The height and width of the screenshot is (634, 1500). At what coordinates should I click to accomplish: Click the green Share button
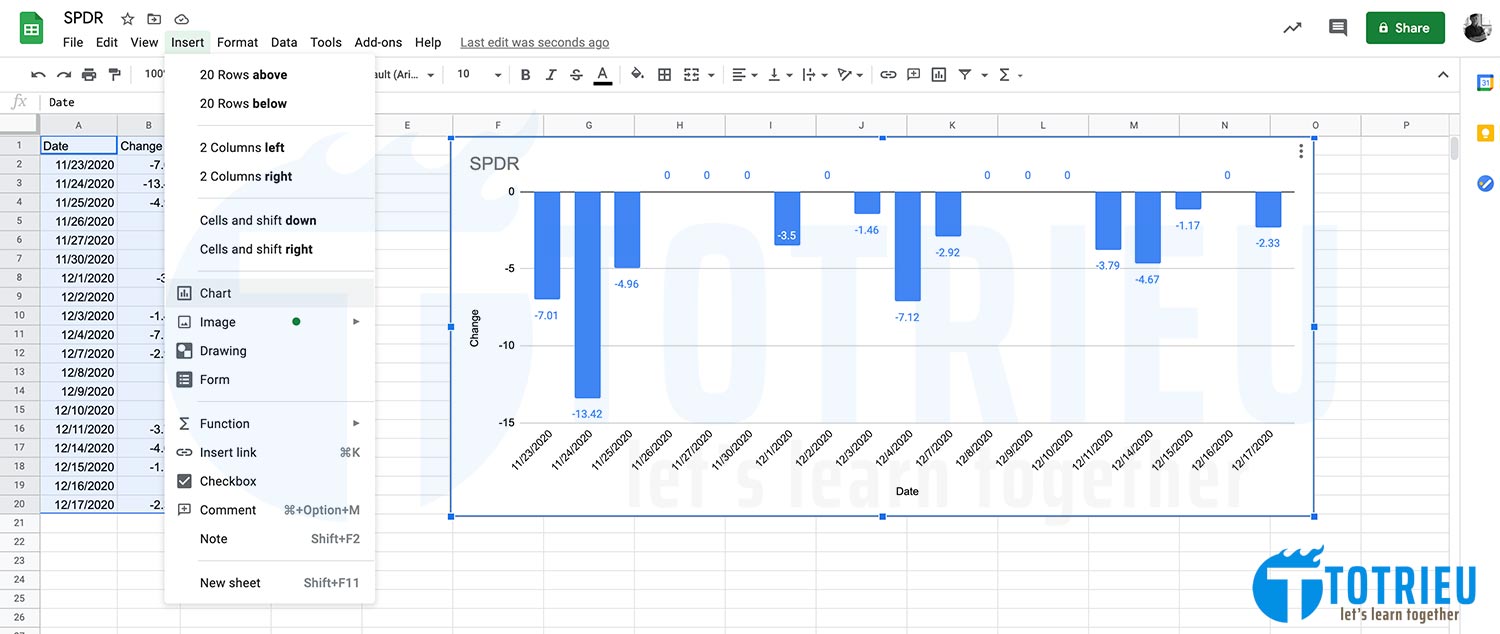click(x=1405, y=28)
